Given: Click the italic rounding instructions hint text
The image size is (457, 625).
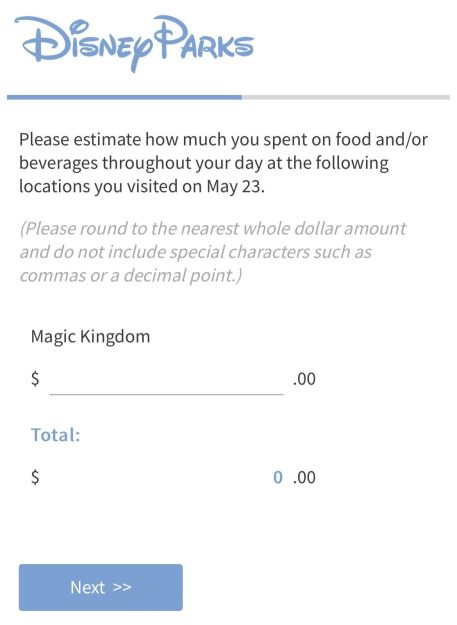Looking at the screenshot, I should (213, 252).
